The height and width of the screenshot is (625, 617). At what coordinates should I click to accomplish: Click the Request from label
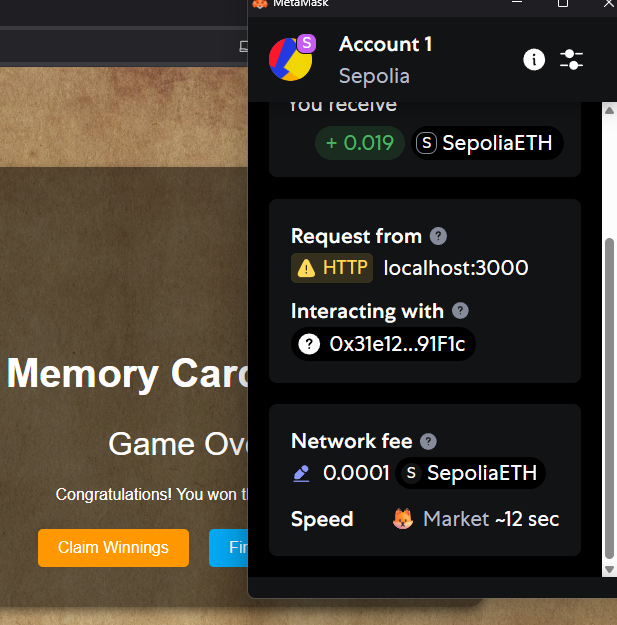(356, 236)
